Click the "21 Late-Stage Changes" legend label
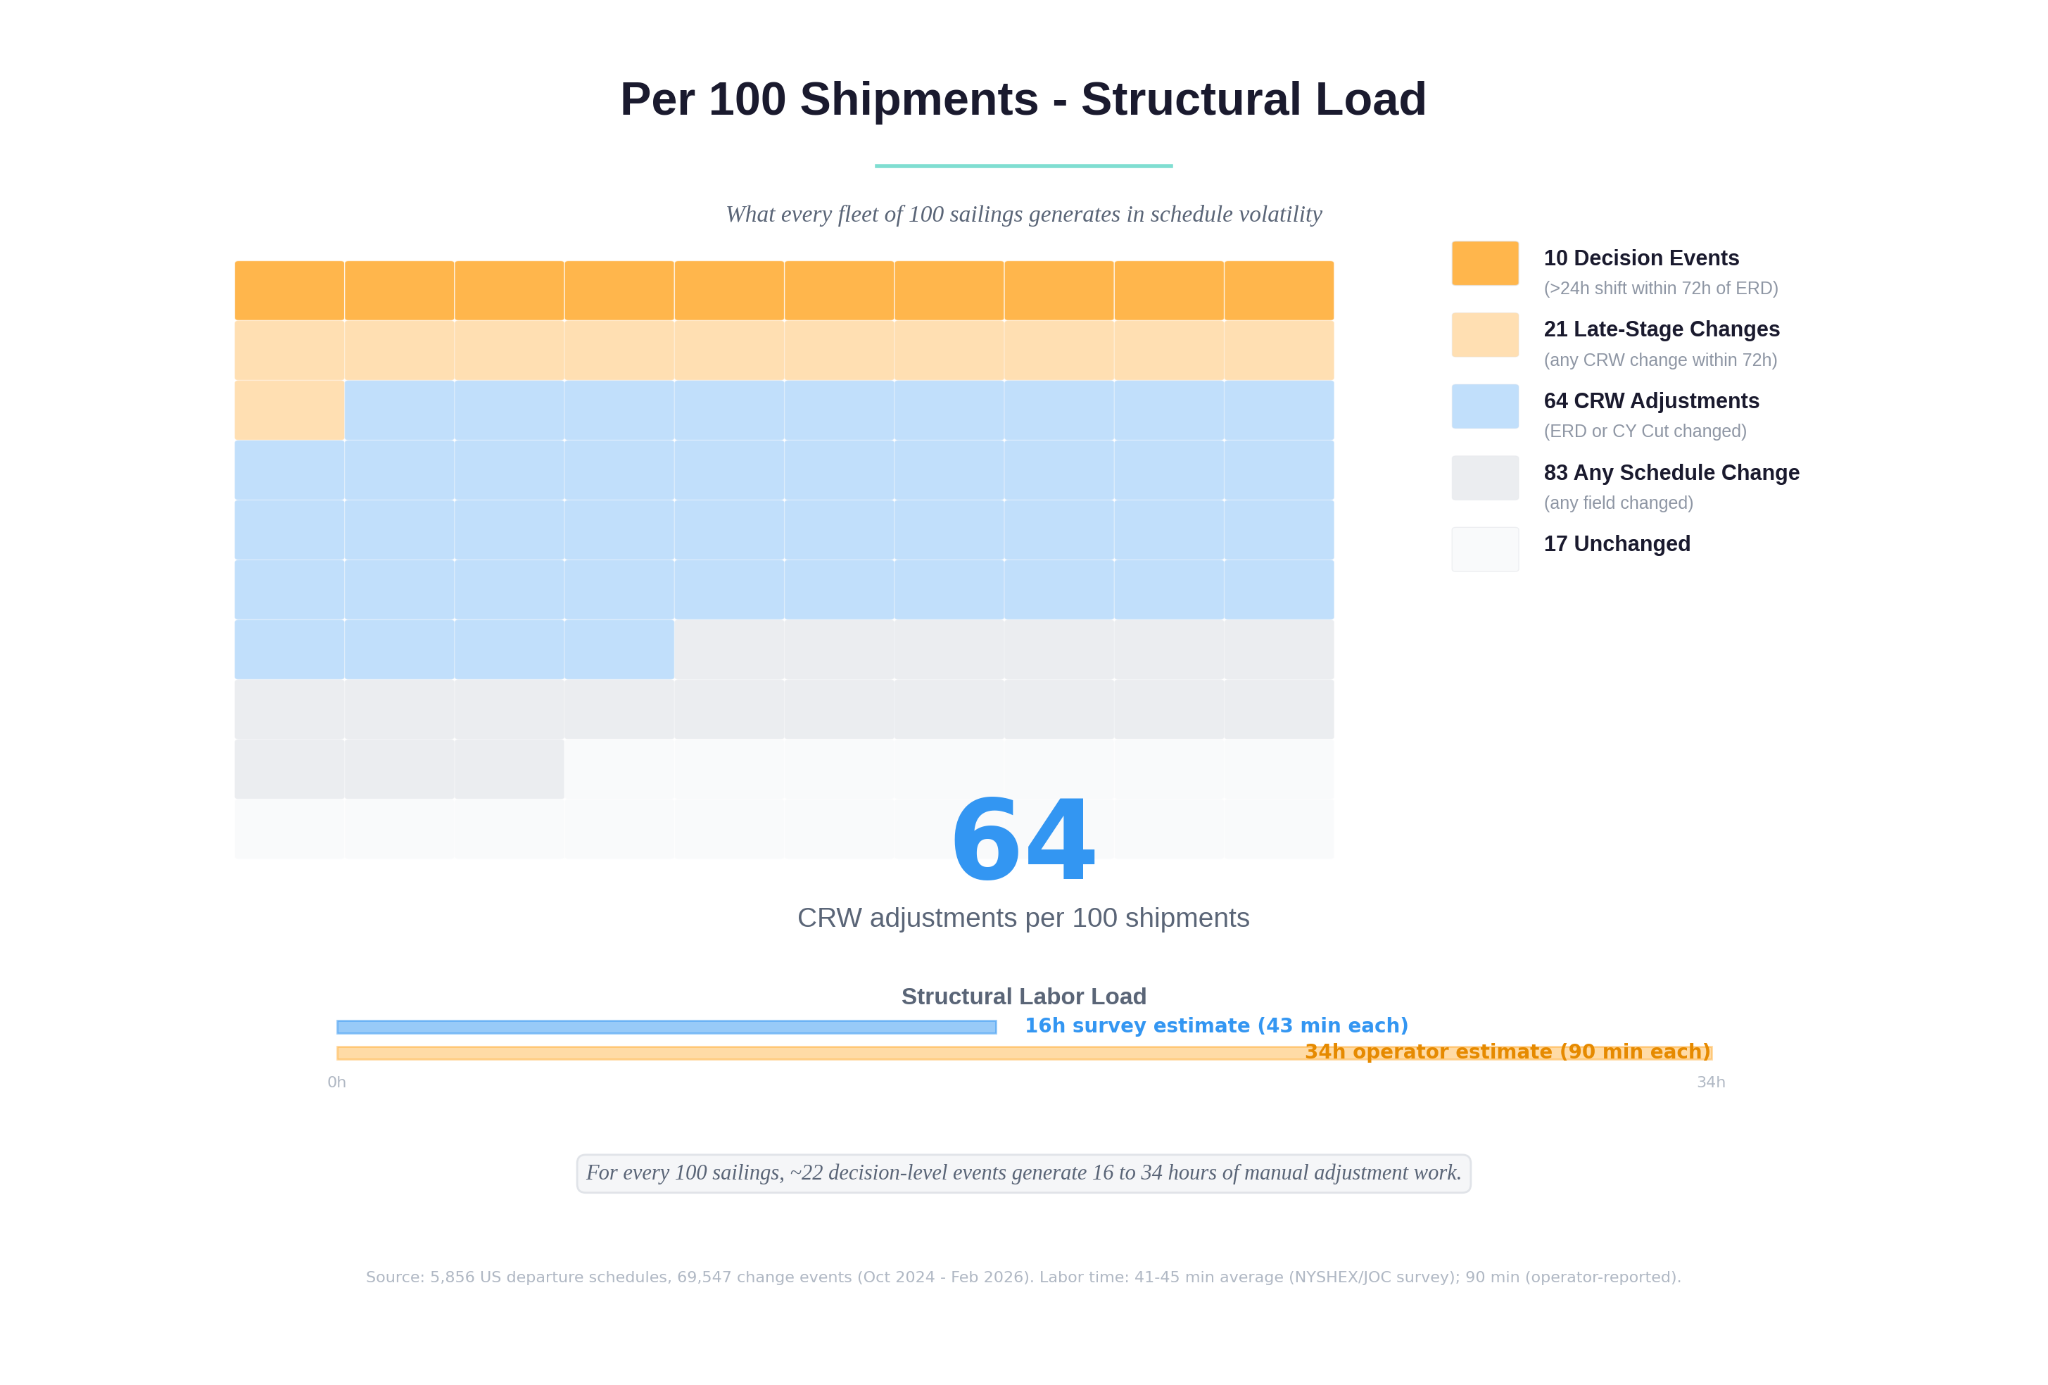Viewport: 2048px width, 1385px height. pos(1661,329)
